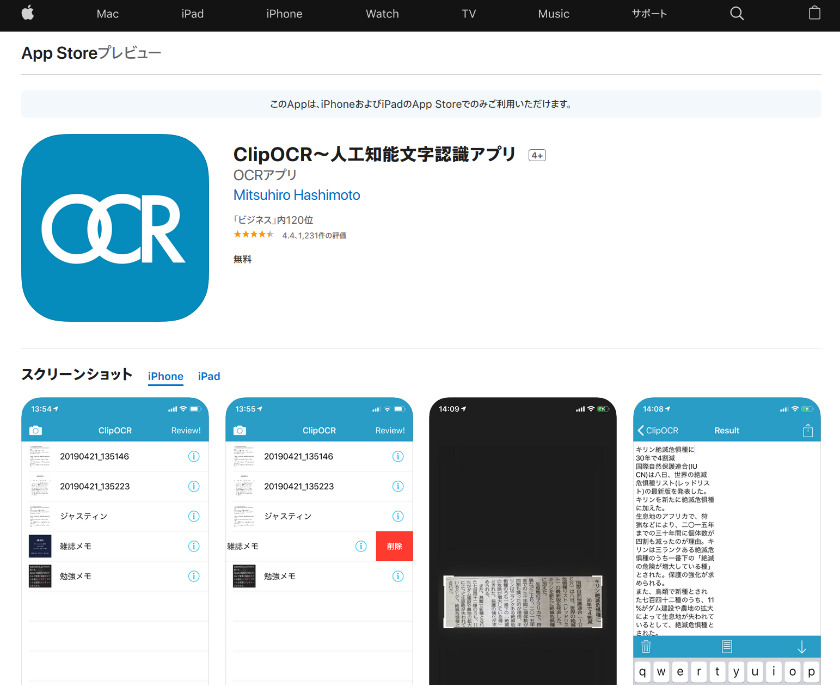This screenshot has width=840, height=685.
Task: Click the availability notice banner text
Action: tap(421, 104)
